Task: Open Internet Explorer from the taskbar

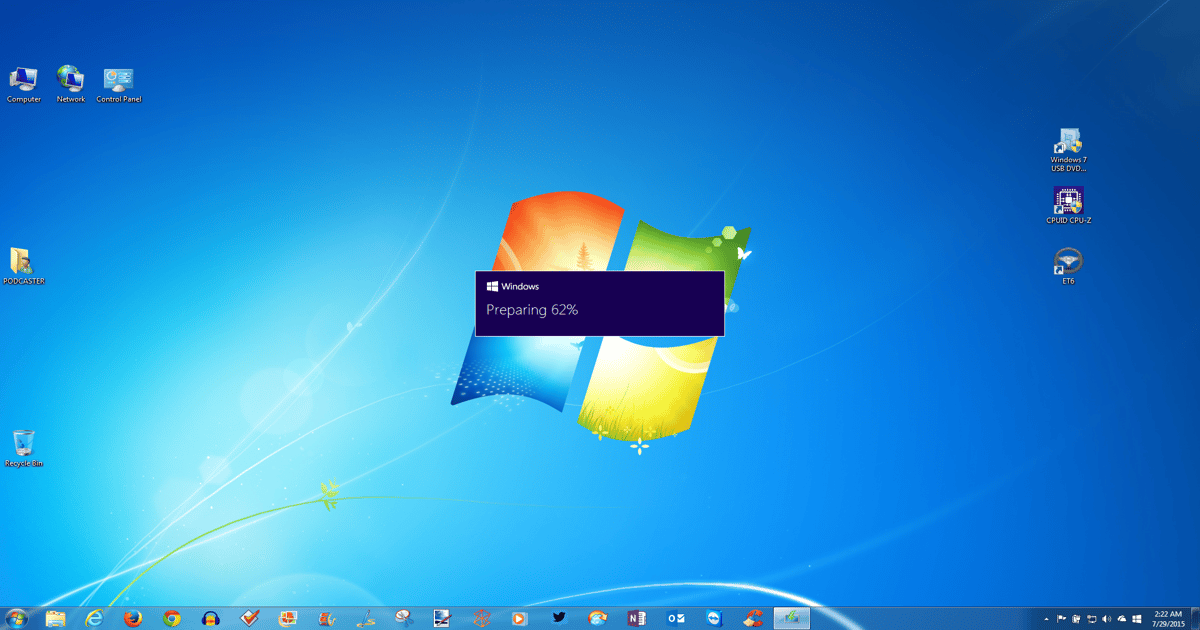Action: tap(93, 617)
